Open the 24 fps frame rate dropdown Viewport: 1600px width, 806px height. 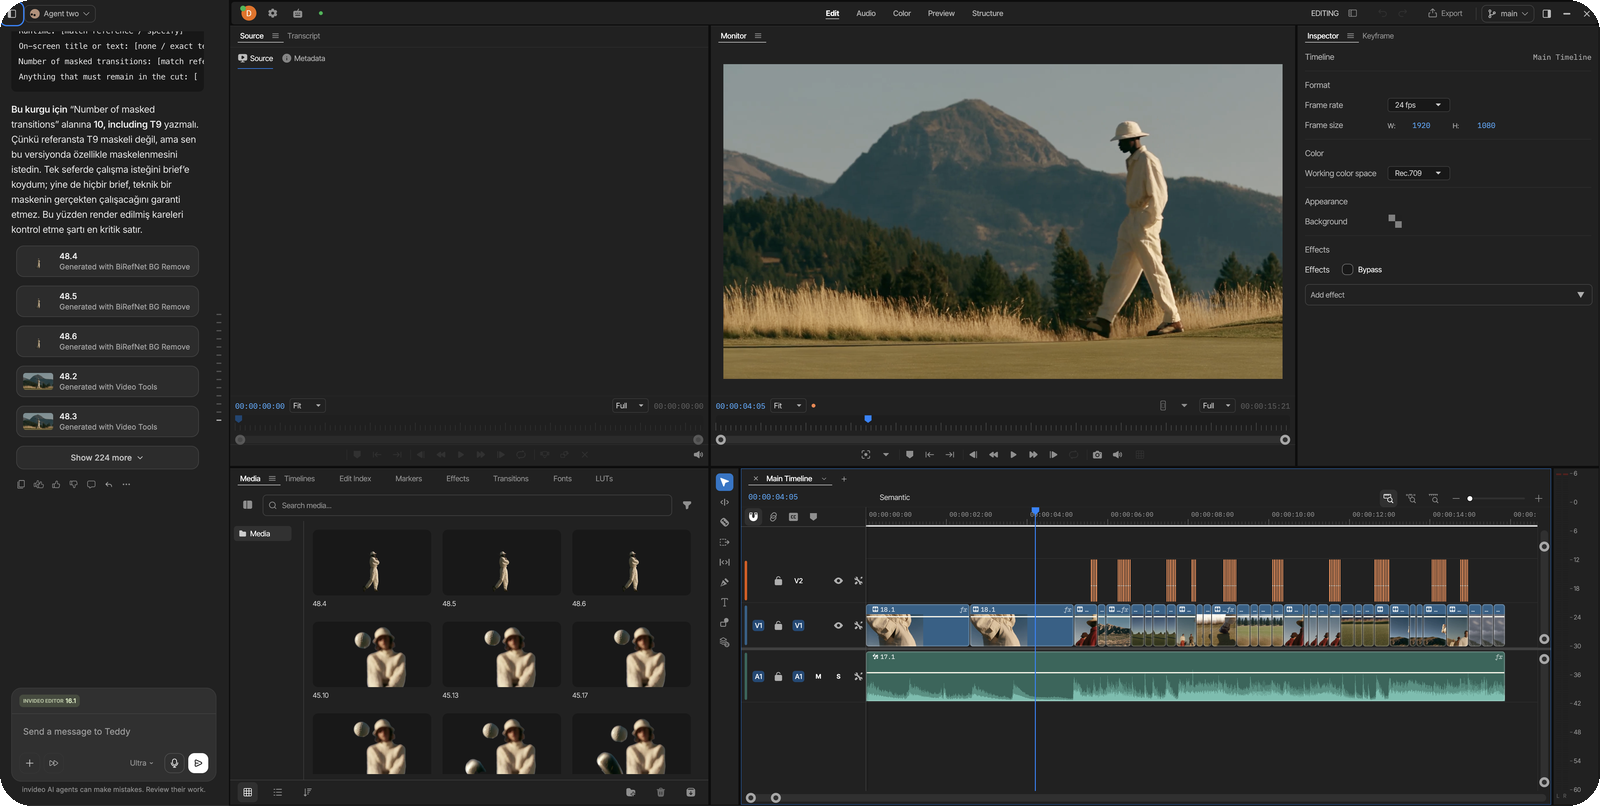(x=1418, y=105)
